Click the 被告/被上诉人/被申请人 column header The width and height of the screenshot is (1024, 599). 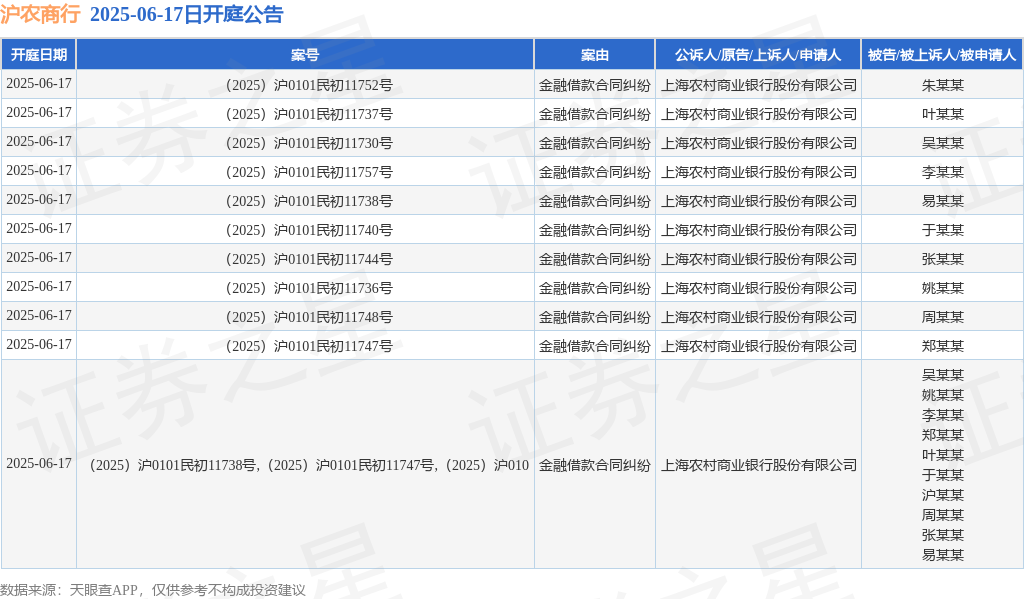tap(942, 55)
